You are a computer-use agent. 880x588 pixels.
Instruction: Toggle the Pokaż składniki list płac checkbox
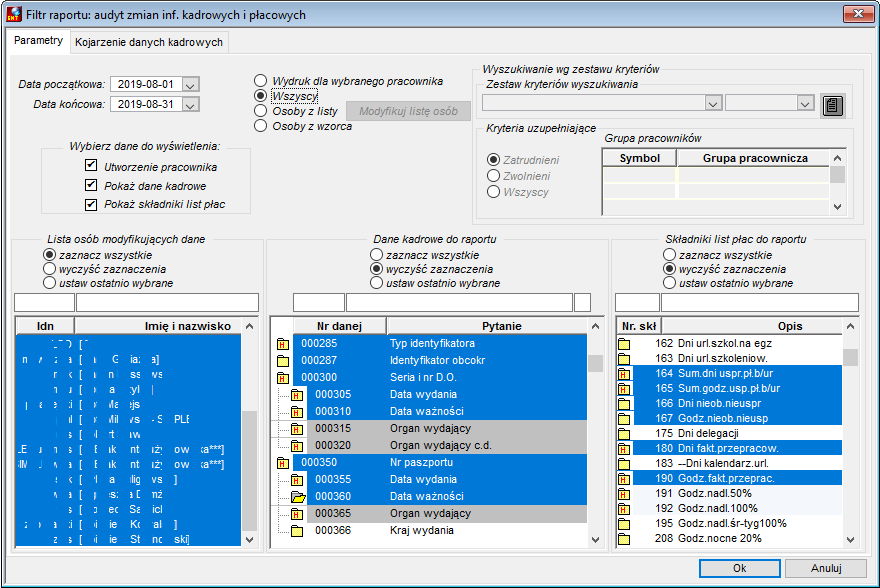pyautogui.click(x=91, y=204)
